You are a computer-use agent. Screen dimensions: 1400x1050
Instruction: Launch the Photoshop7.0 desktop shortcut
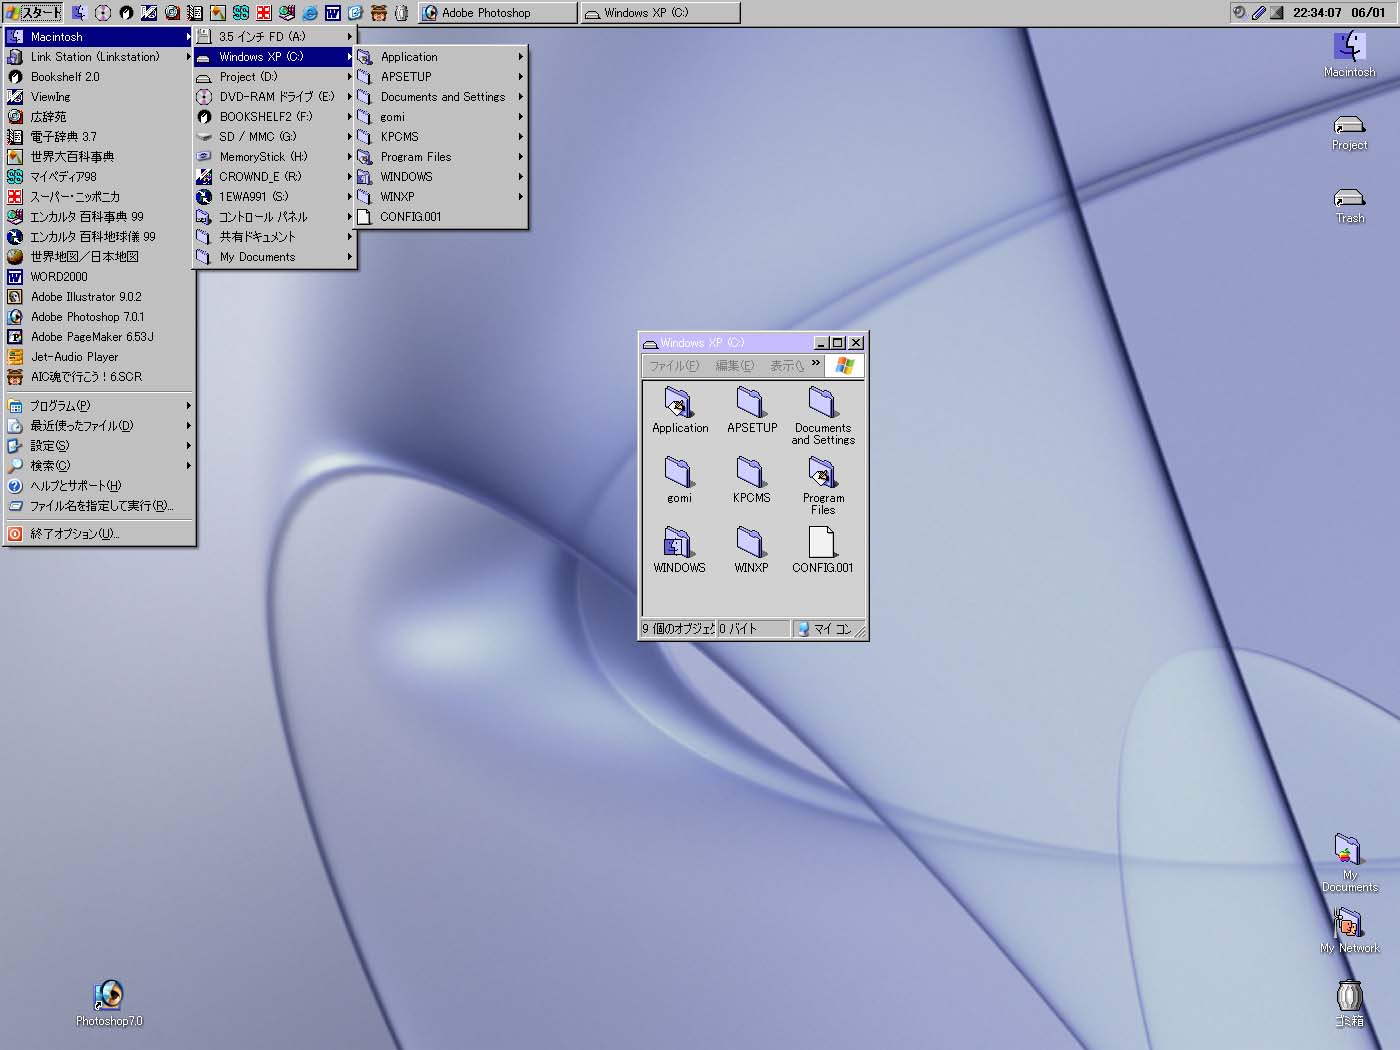pyautogui.click(x=109, y=1003)
